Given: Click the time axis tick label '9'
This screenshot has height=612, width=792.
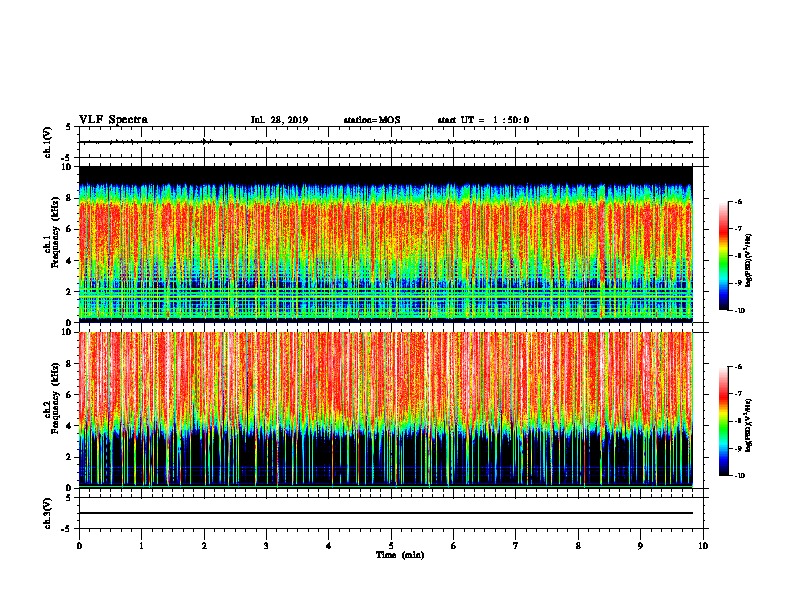Looking at the screenshot, I should click(x=640, y=546).
